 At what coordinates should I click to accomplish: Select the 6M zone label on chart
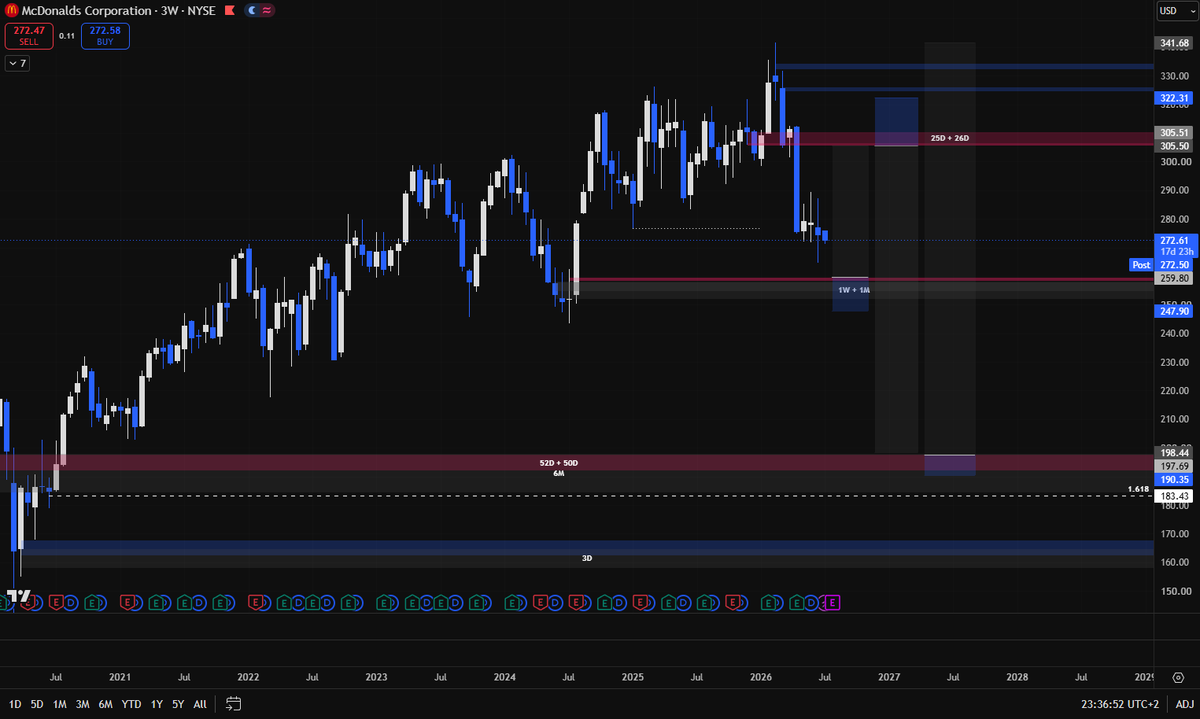(x=559, y=473)
